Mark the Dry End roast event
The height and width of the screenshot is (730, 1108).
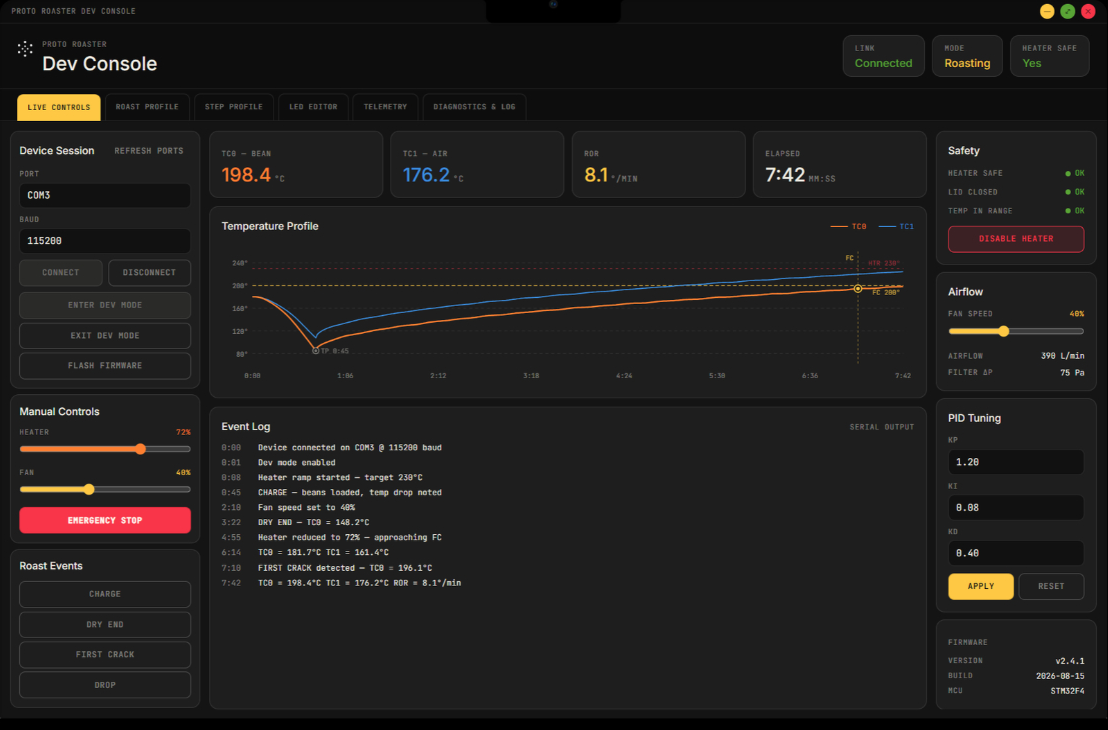[105, 625]
